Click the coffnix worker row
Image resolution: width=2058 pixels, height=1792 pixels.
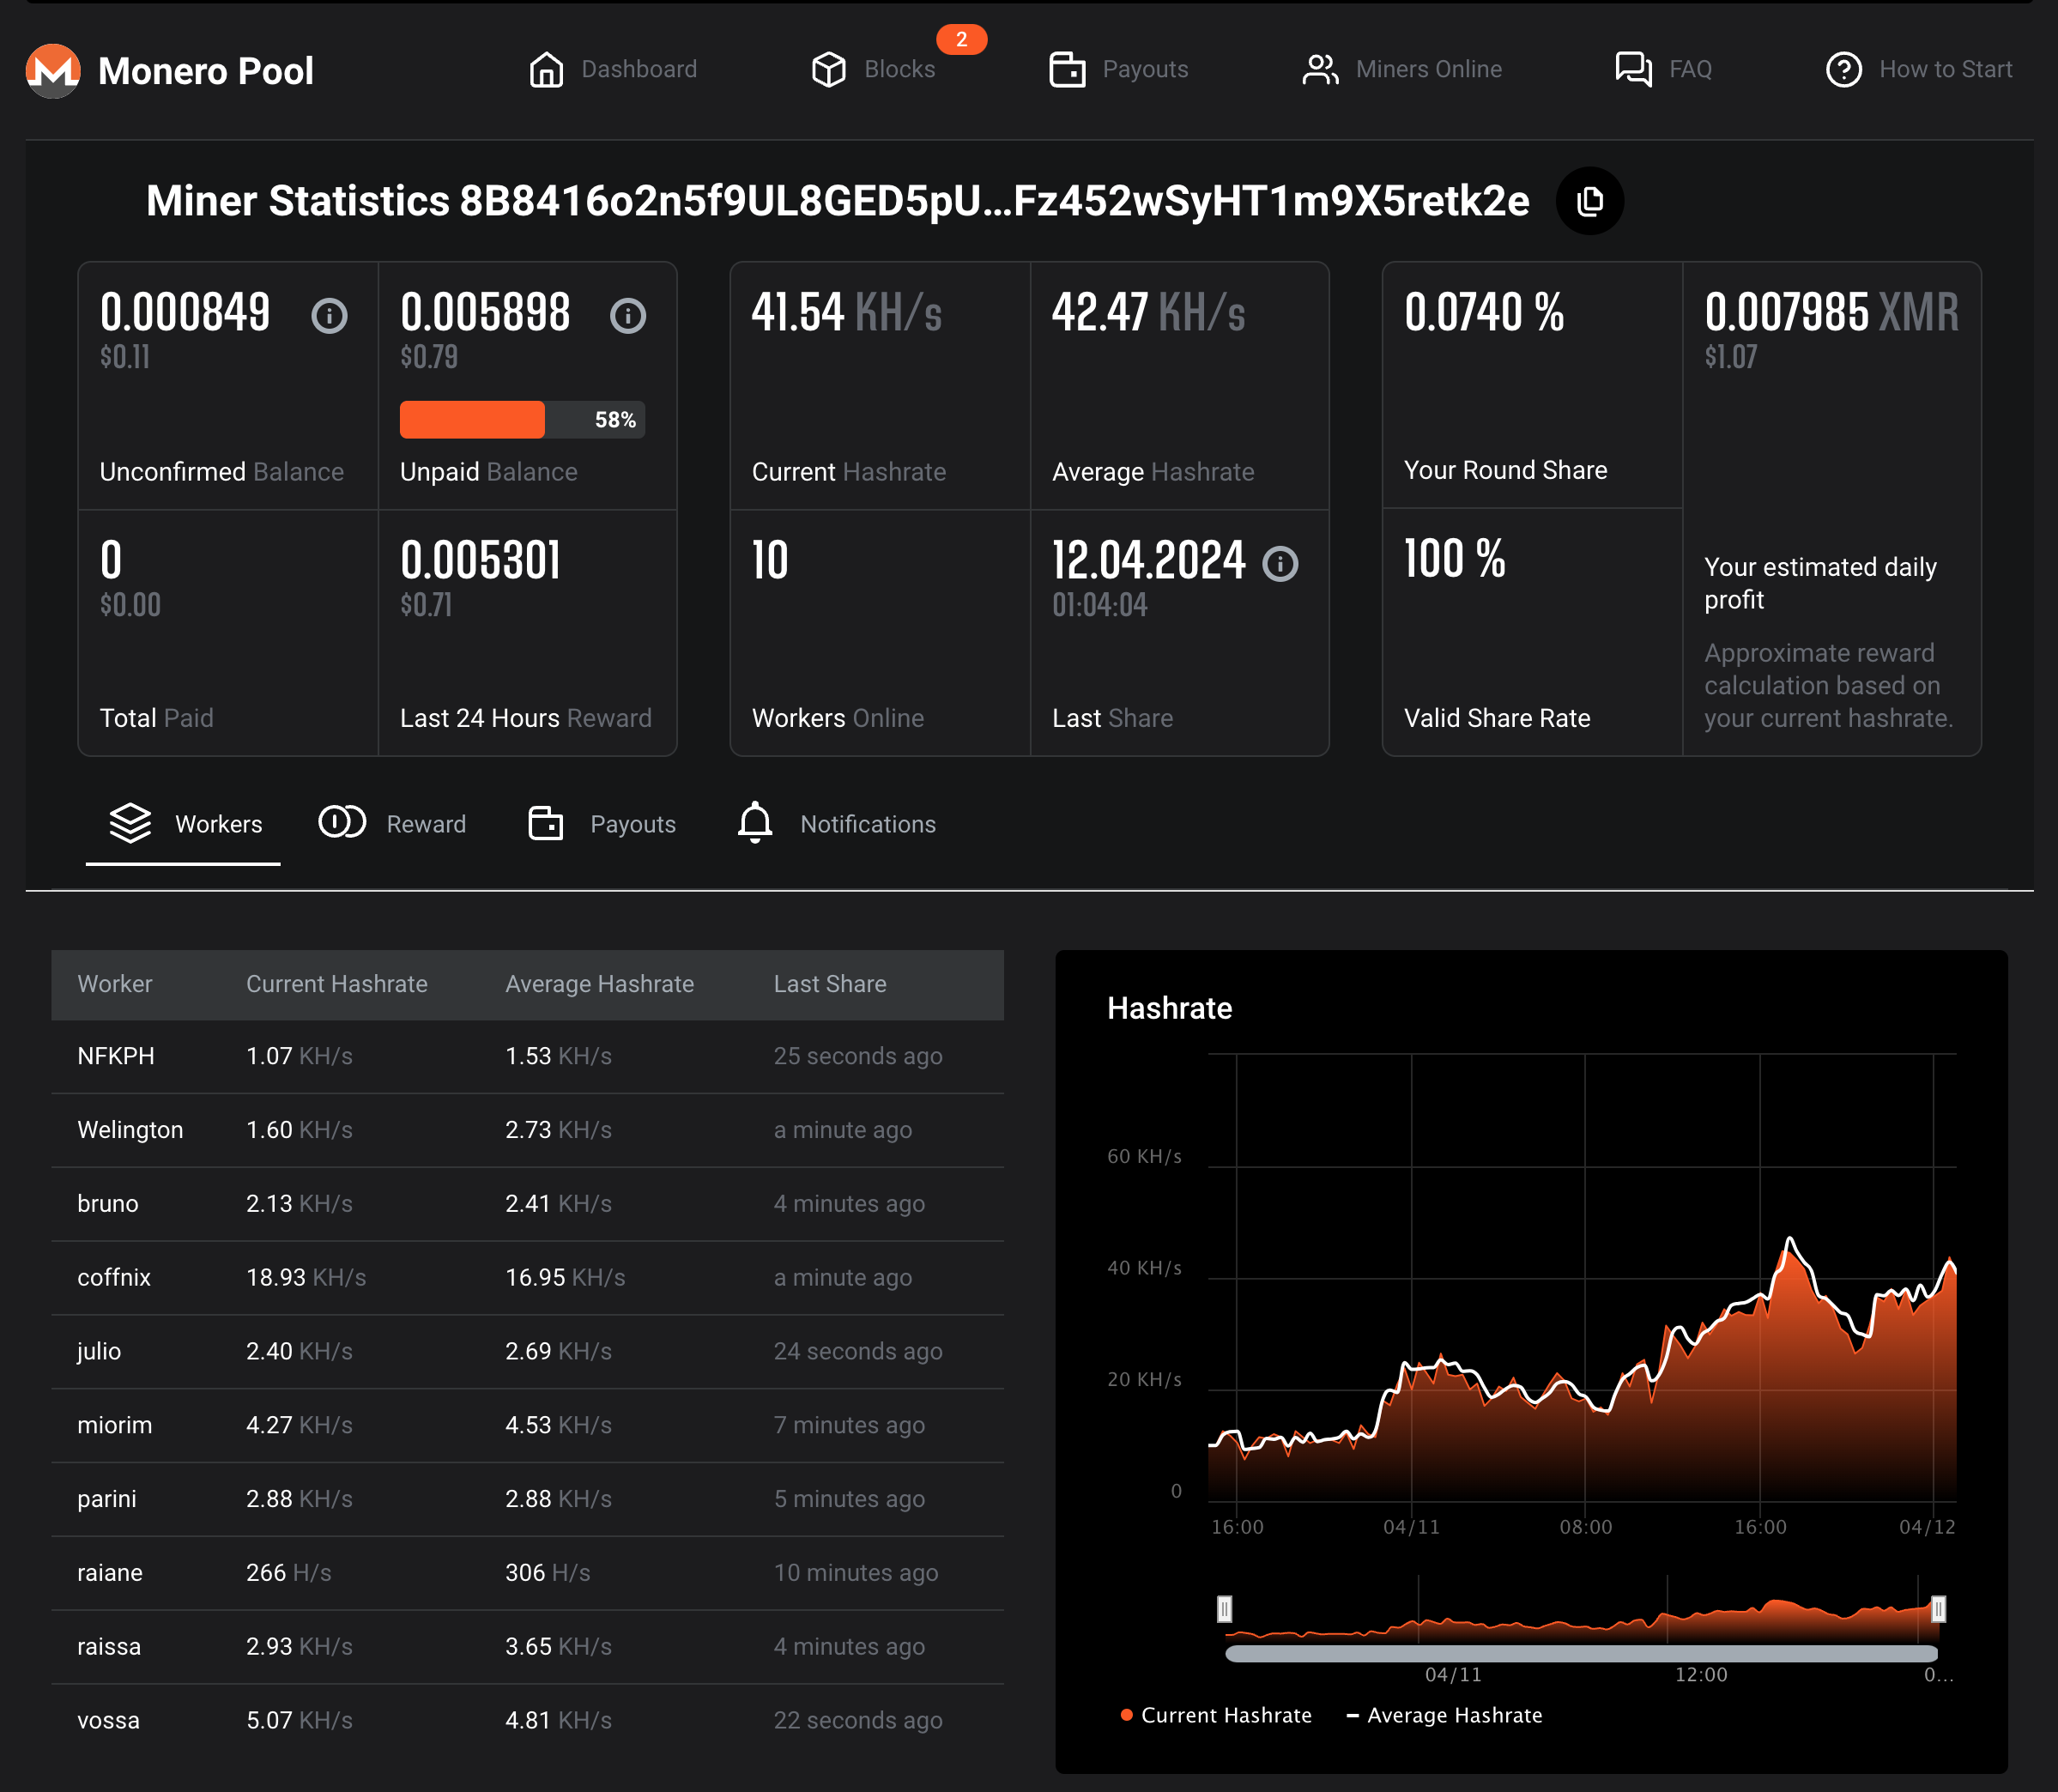click(x=527, y=1277)
